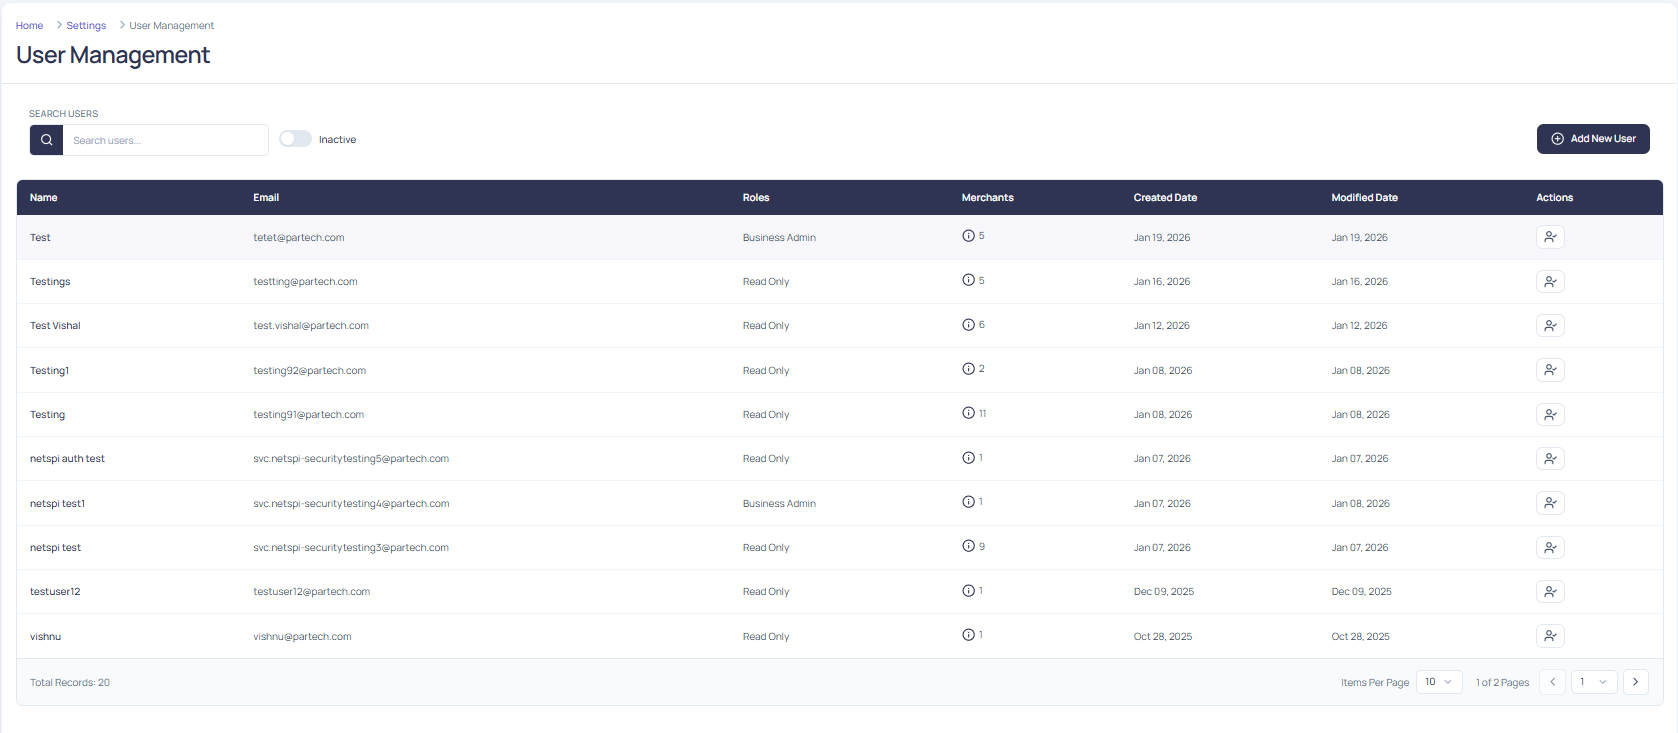This screenshot has height=733, width=1678.
Task: Click Business Admin role for tetet@partech.com
Action: 779,238
